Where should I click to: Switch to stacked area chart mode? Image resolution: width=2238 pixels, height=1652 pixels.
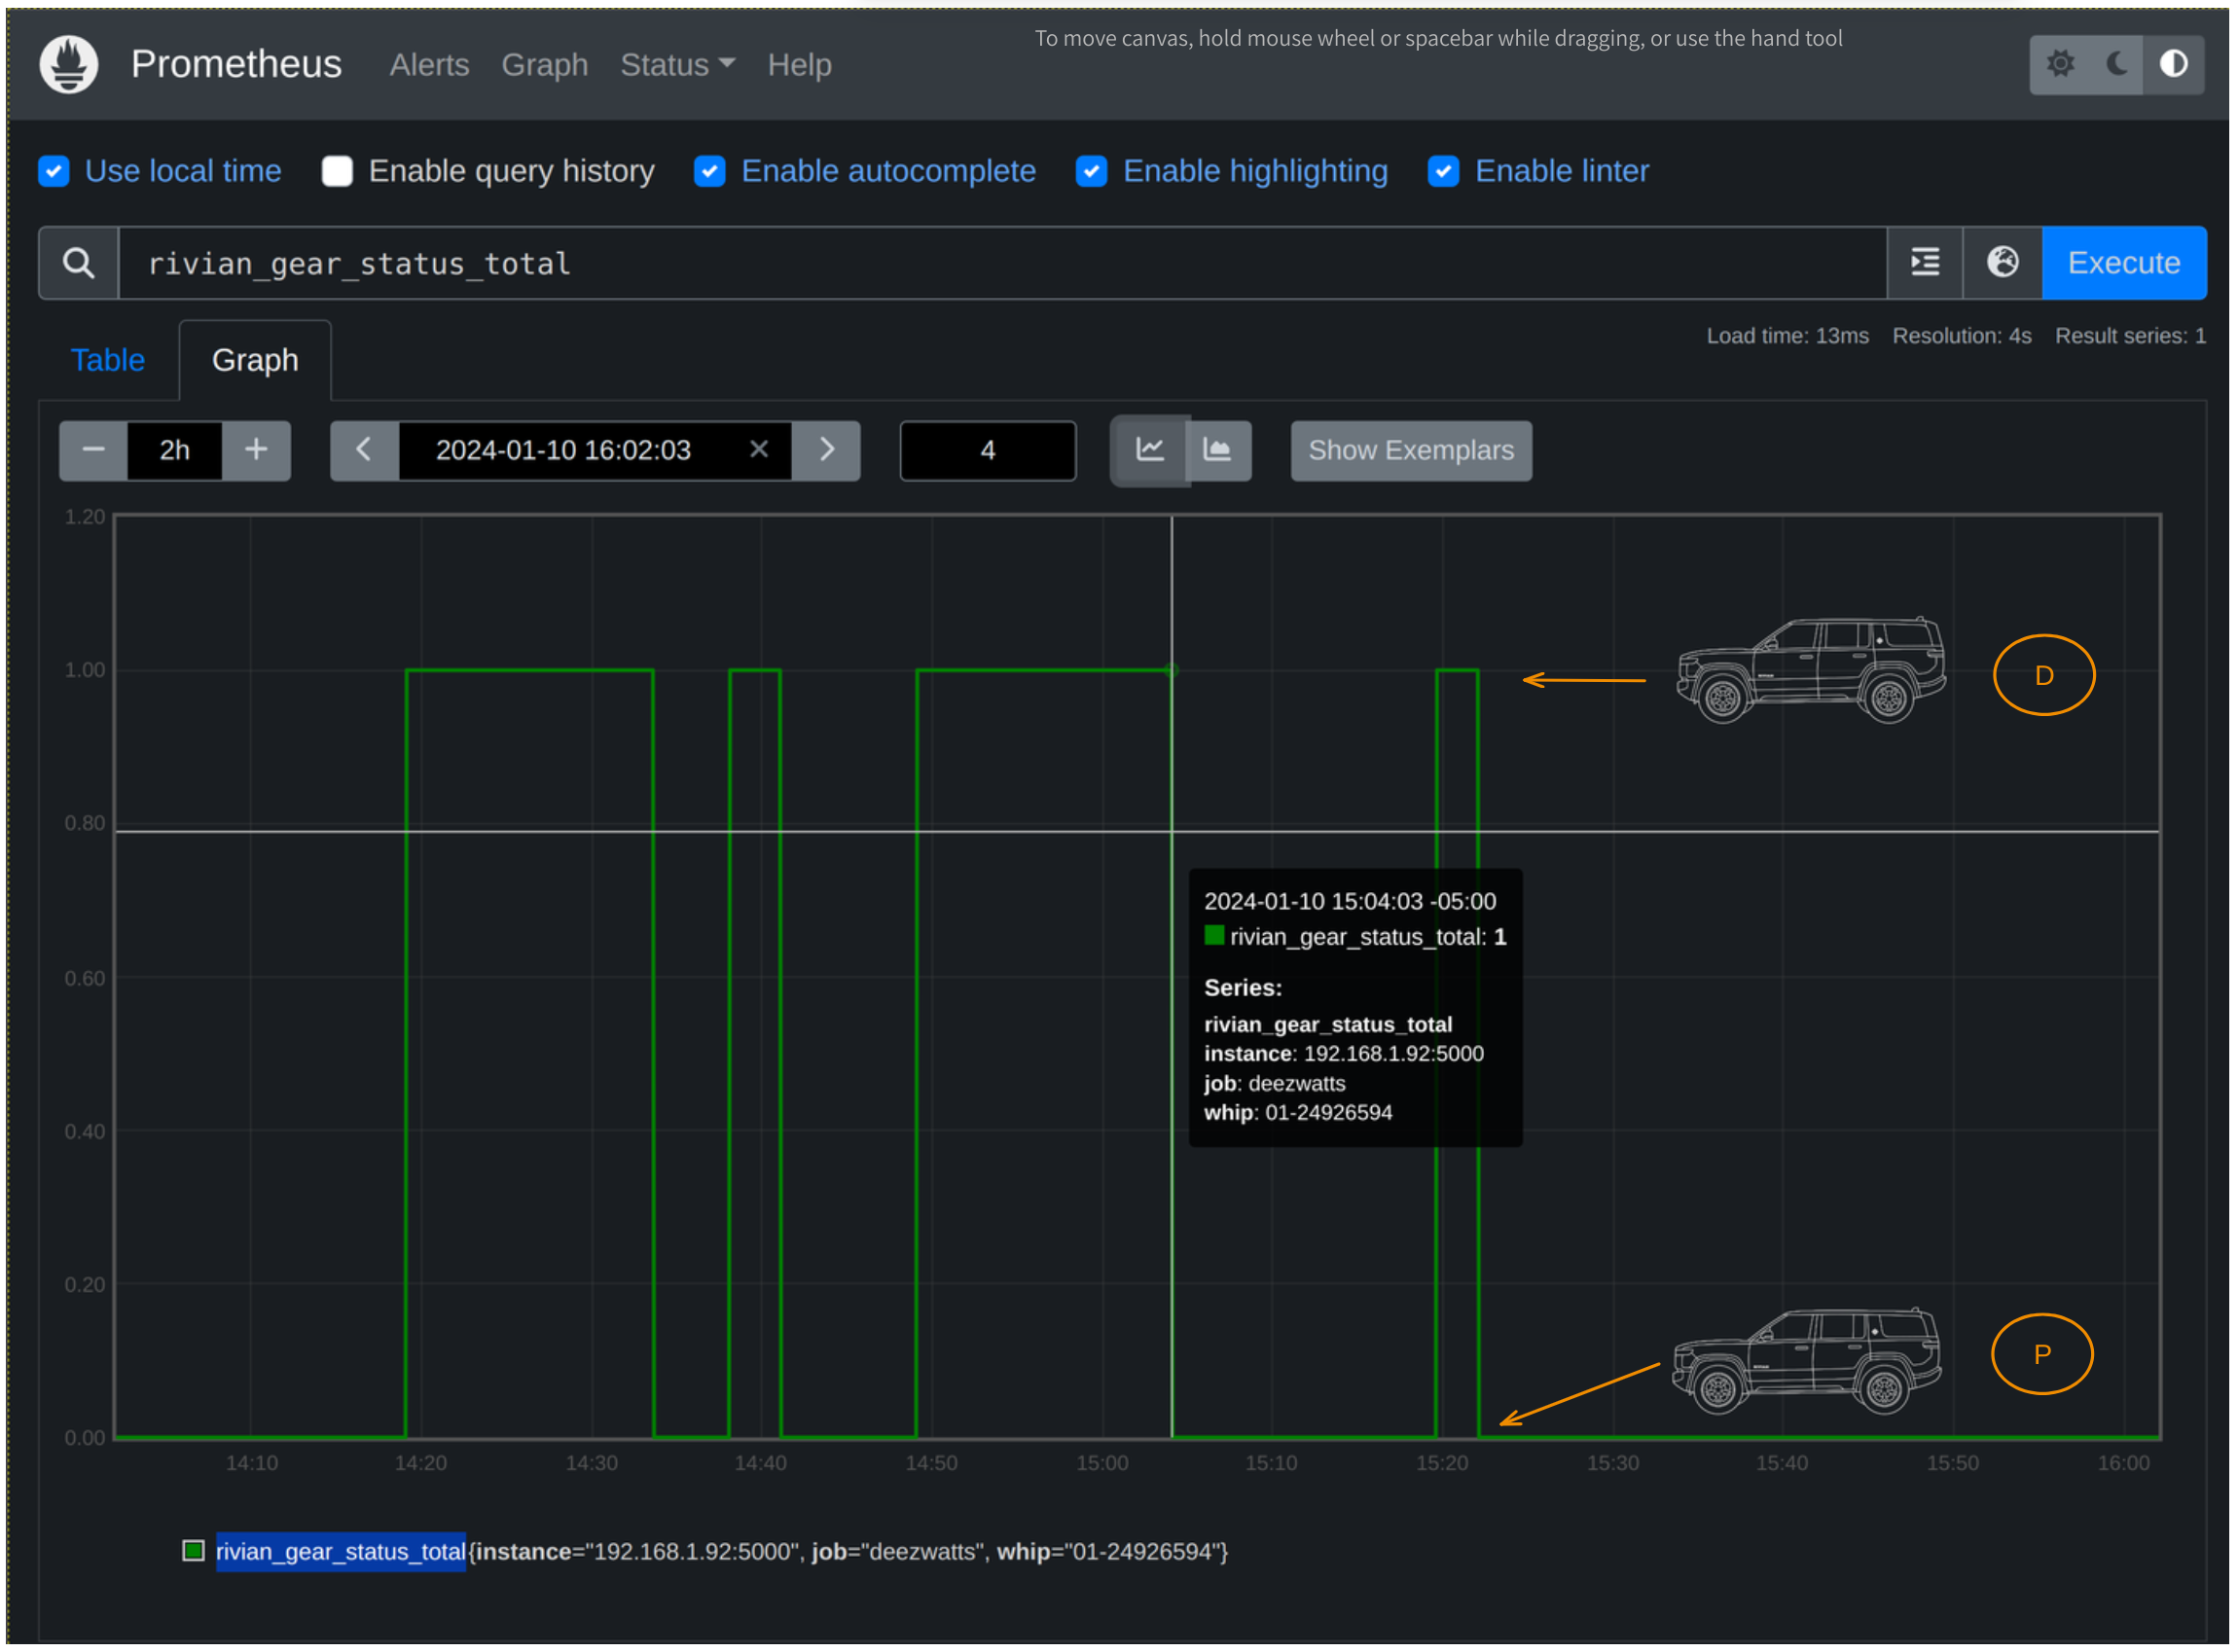tap(1218, 451)
